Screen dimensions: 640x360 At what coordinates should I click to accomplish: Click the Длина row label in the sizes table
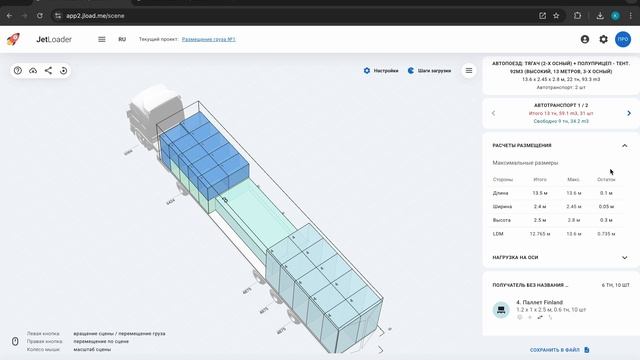(500, 193)
